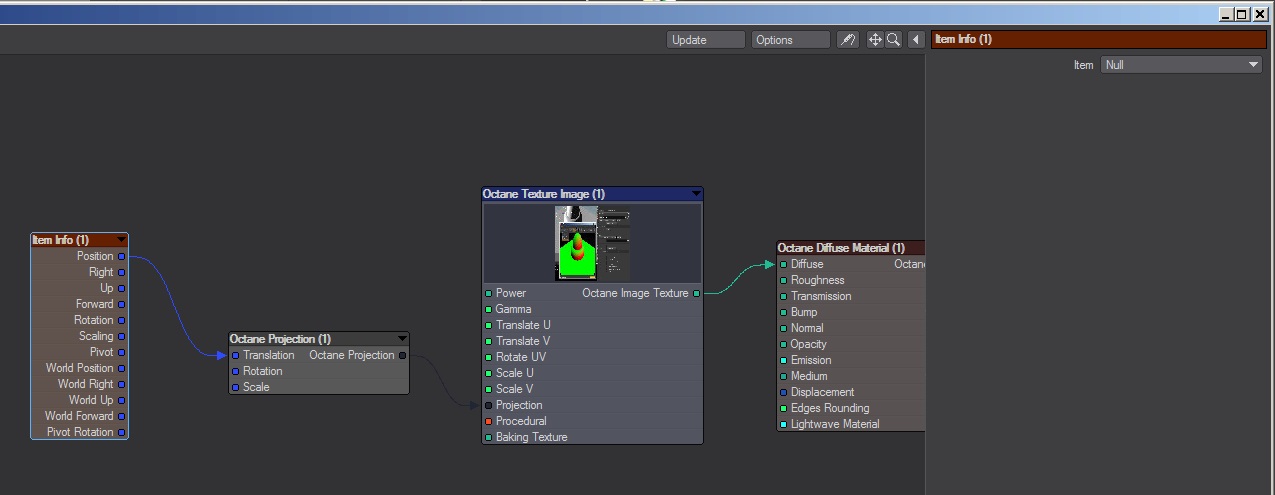Screen dimensions: 1275x495
Task: Close the node editor window
Action: click(x=1260, y=14)
